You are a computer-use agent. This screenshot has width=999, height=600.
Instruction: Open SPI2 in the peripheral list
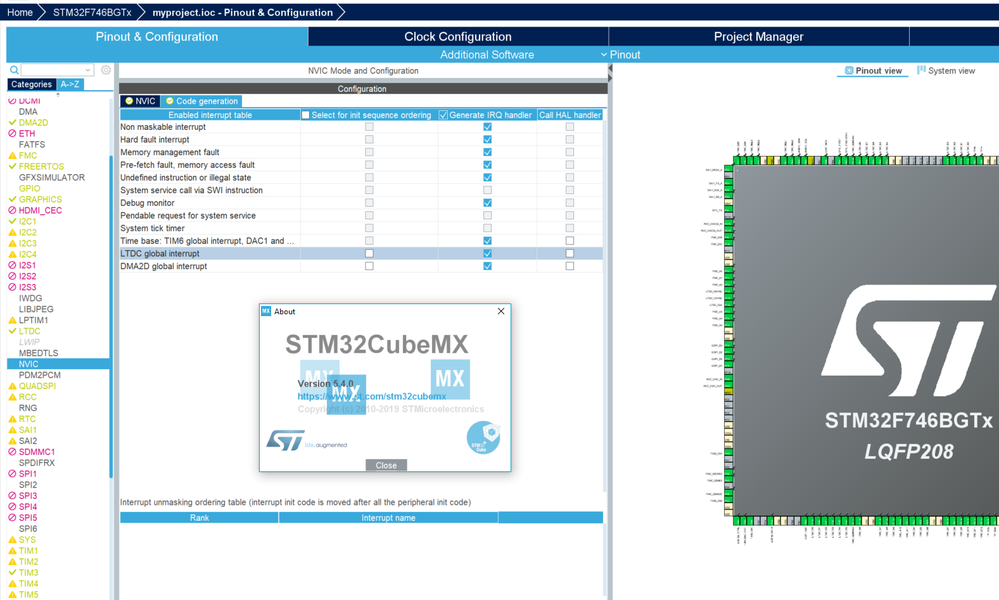click(28, 485)
